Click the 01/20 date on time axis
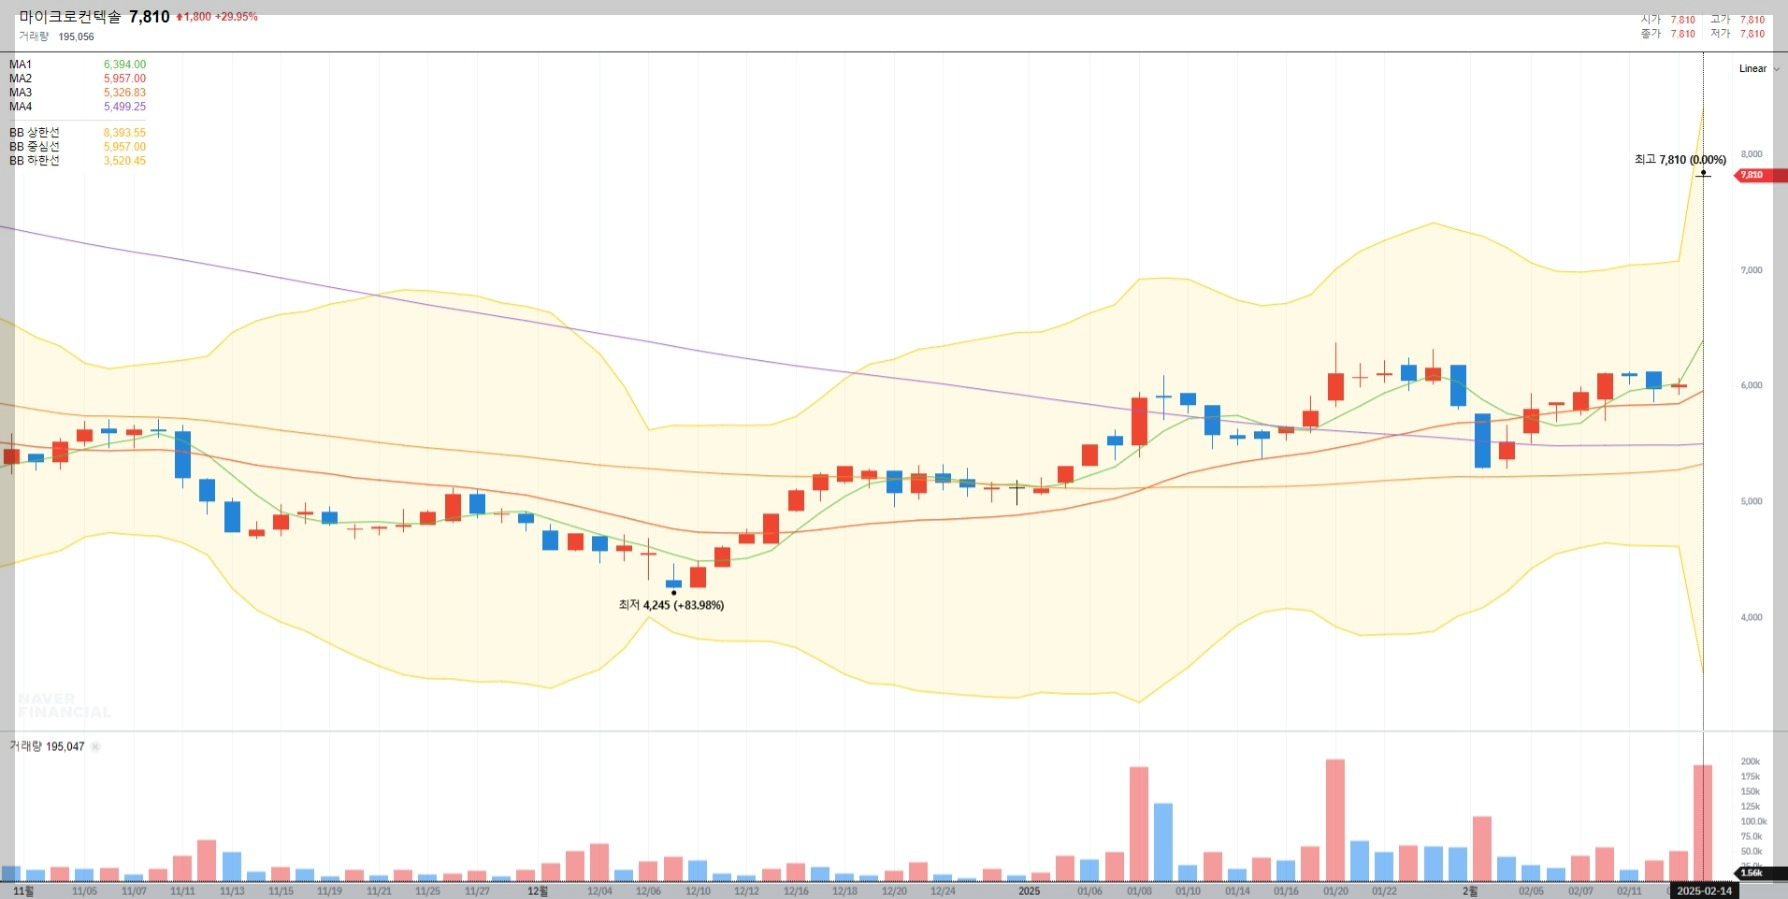The image size is (1788, 899). point(1335,891)
